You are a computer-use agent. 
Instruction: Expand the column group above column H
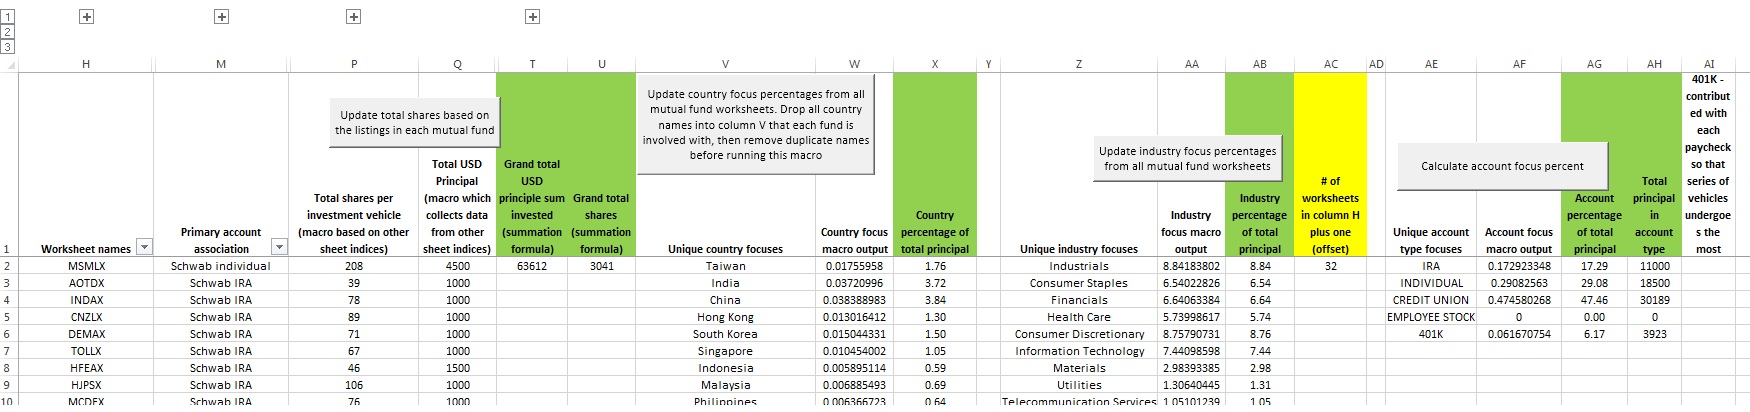[86, 17]
